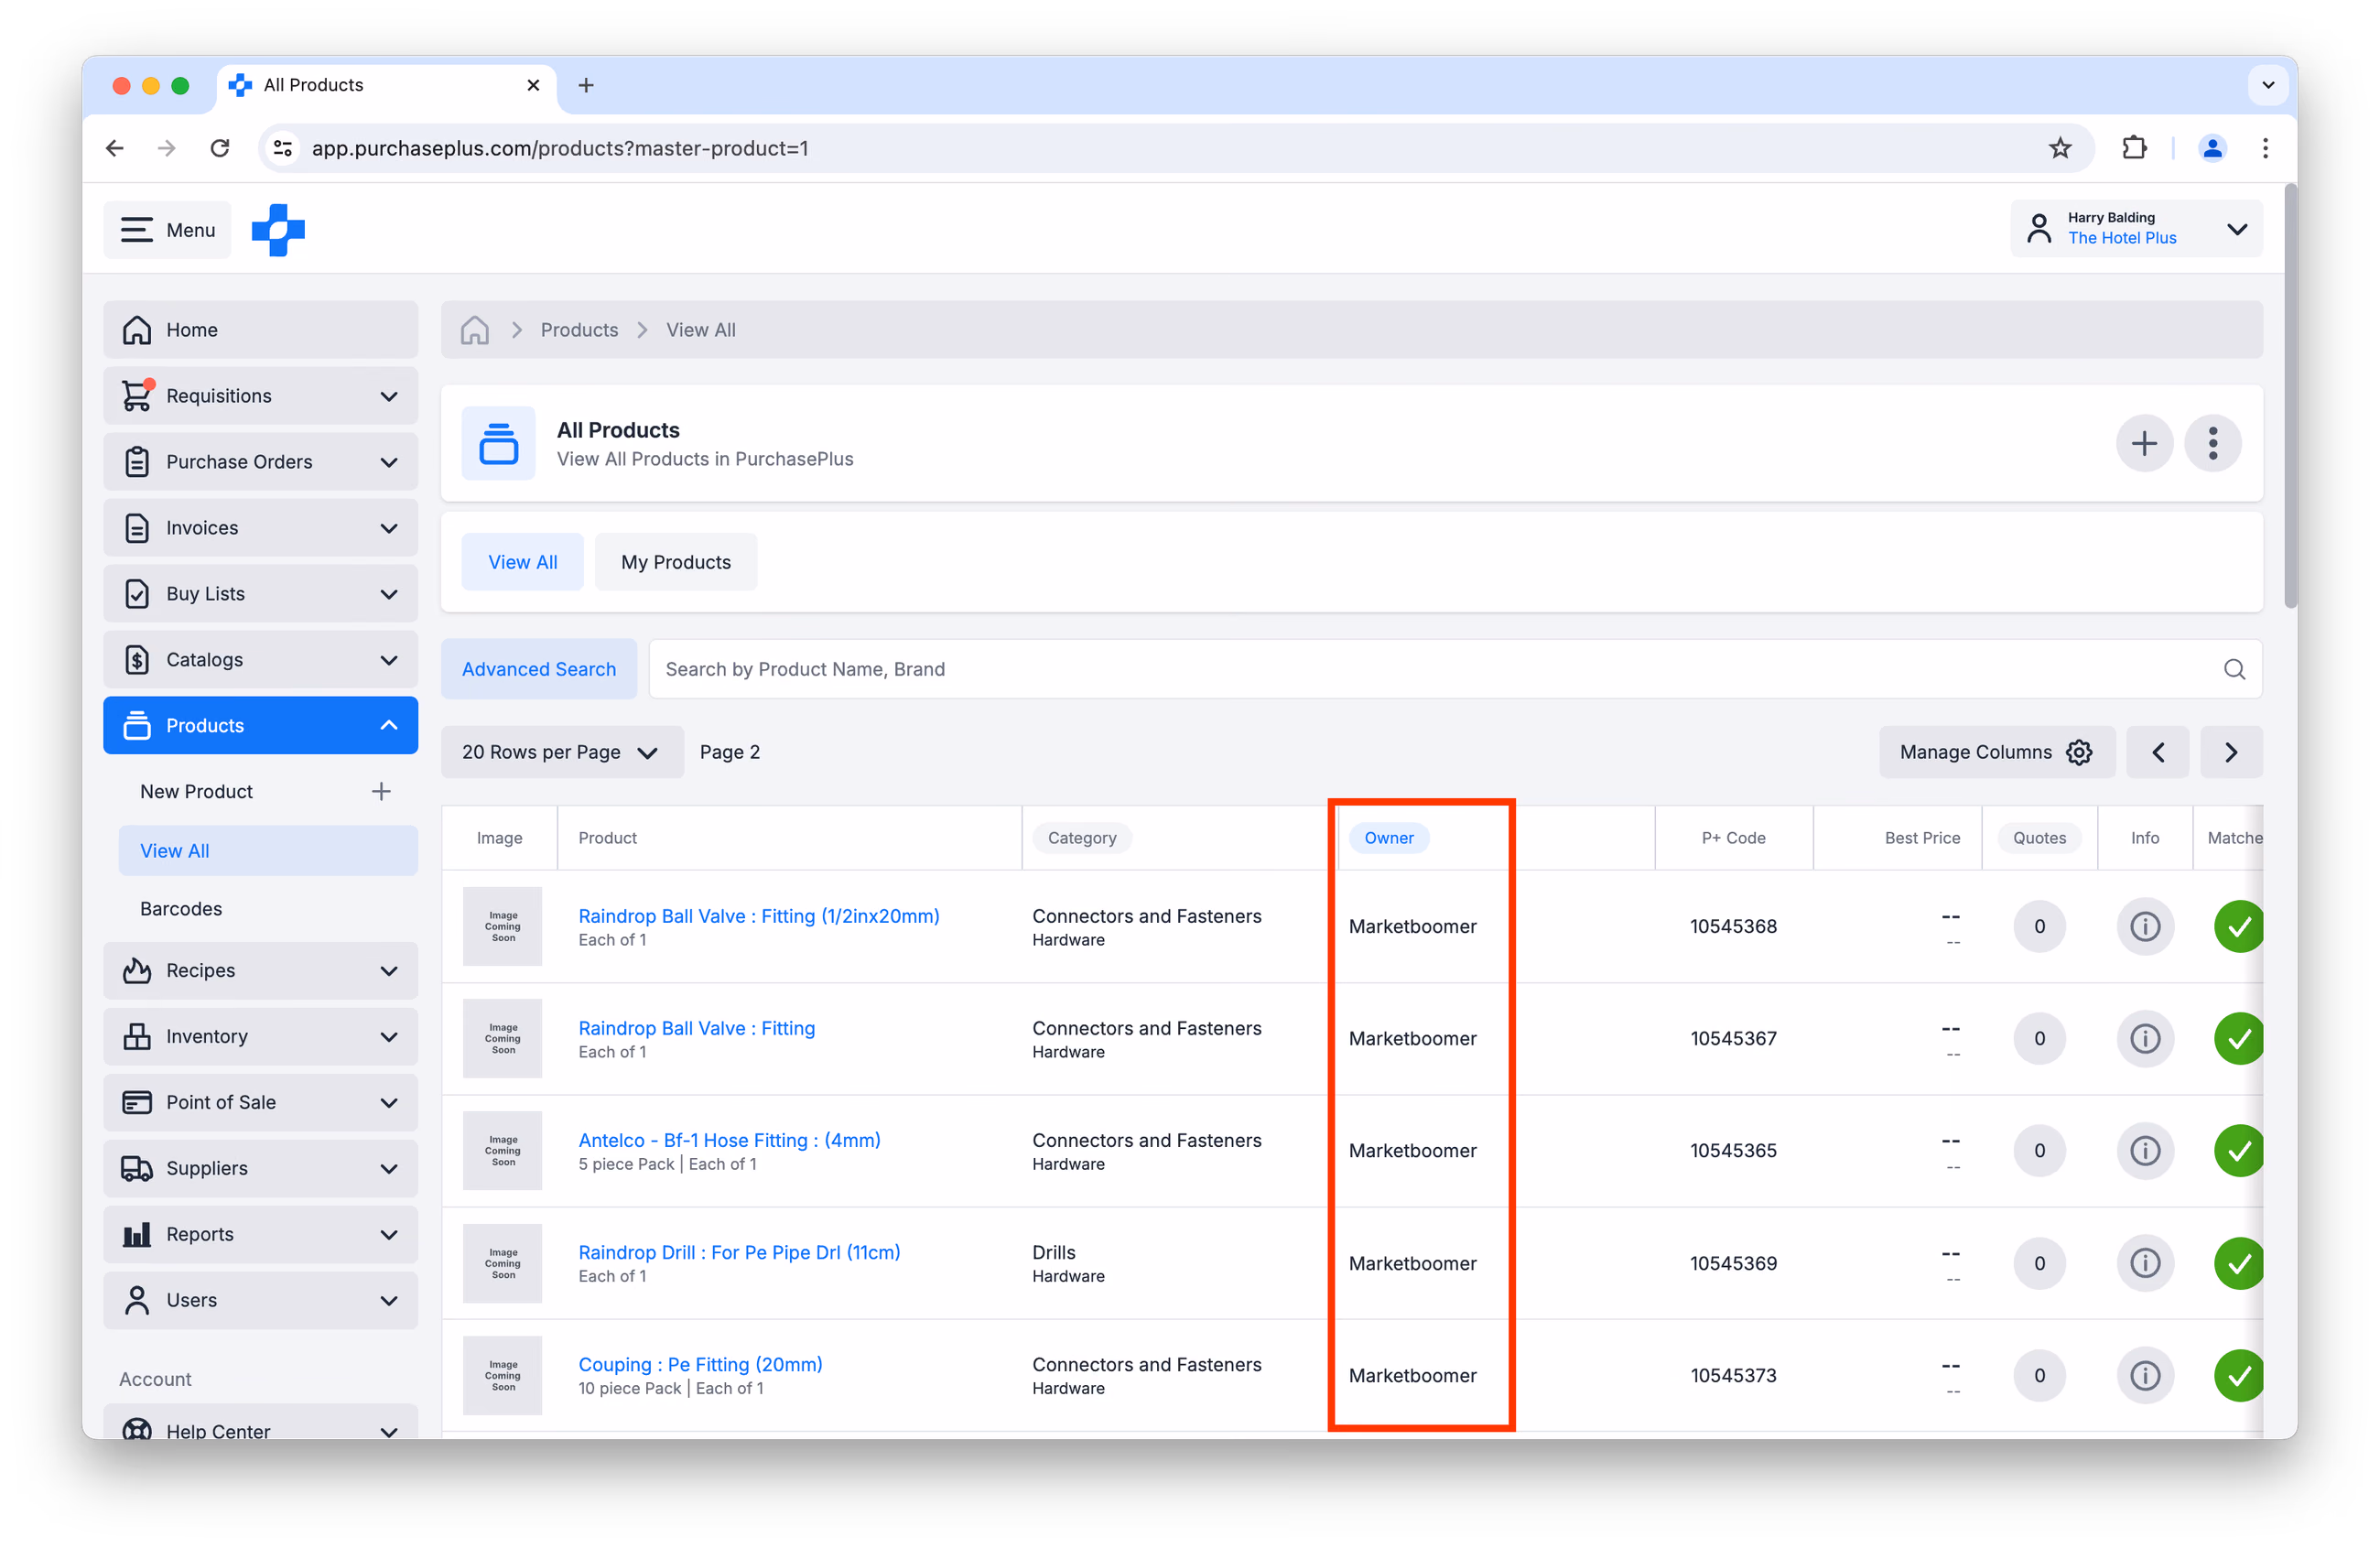Open the Users sidebar menu
The width and height of the screenshot is (2380, 1548).
[260, 1301]
